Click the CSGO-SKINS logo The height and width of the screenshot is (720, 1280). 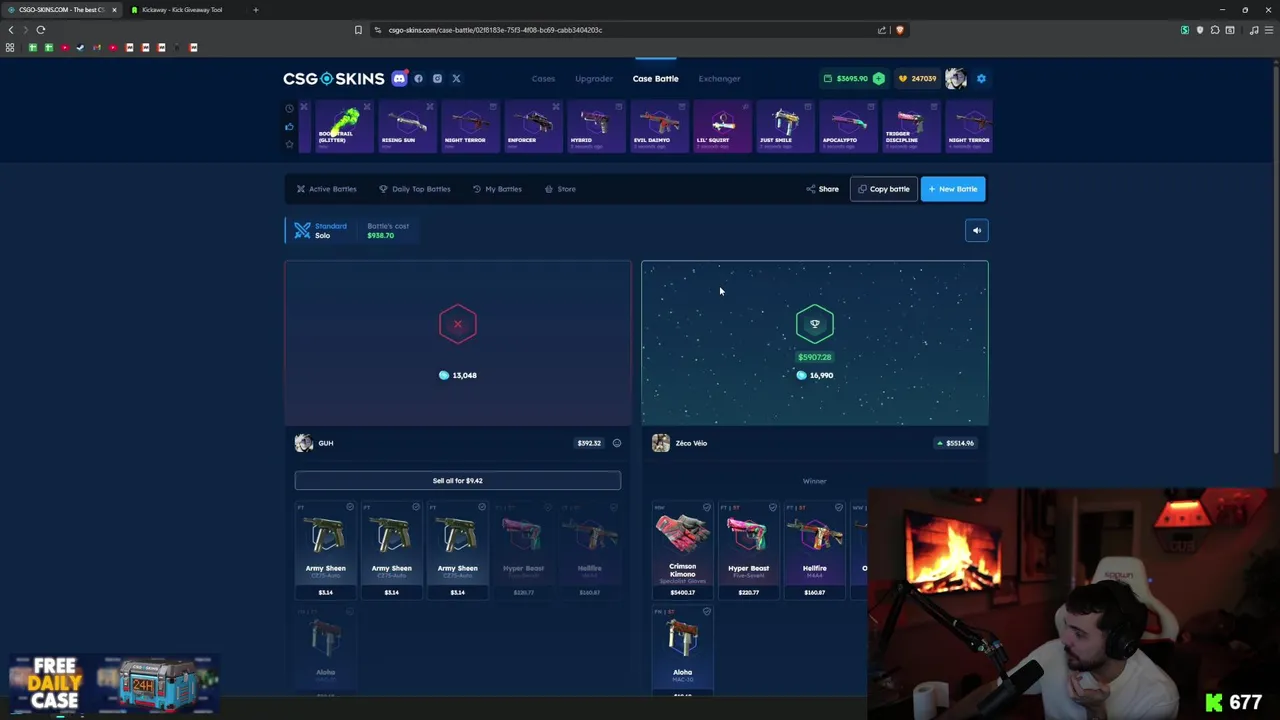[x=333, y=78]
